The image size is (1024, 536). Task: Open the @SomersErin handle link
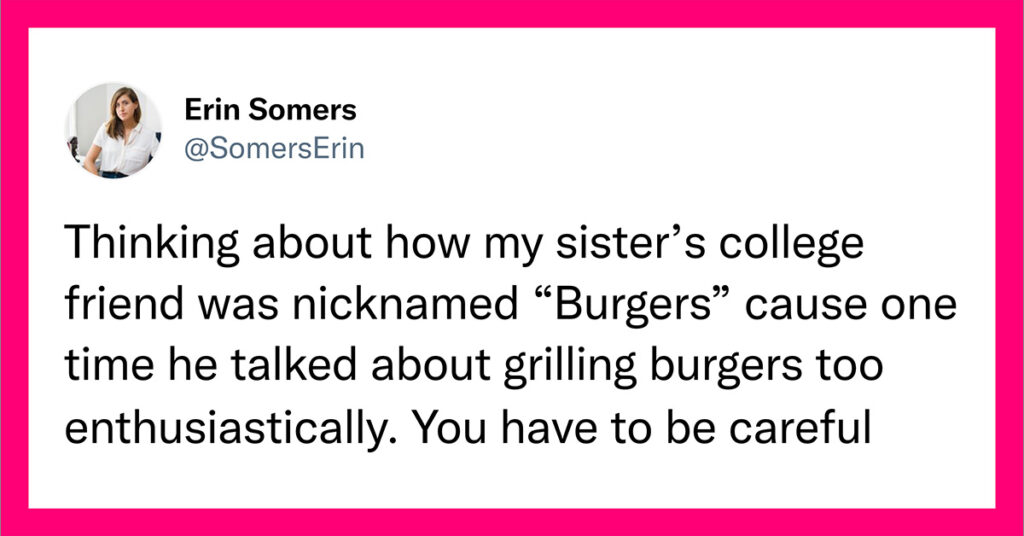click(274, 149)
